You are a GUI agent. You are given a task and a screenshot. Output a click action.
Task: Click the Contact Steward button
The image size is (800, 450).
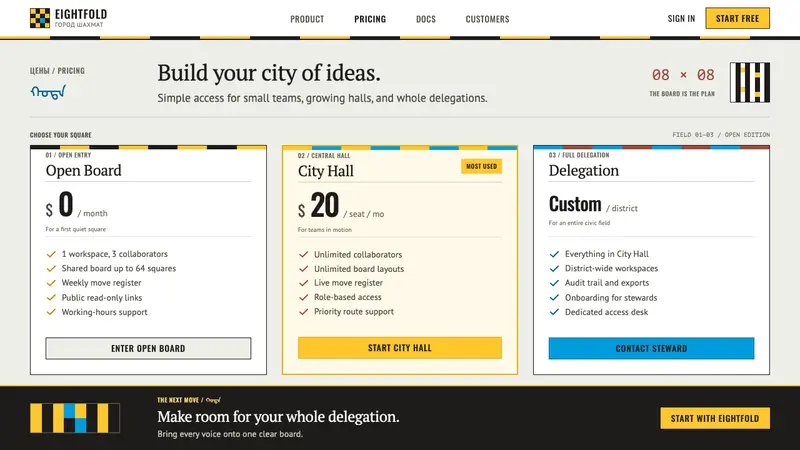pyautogui.click(x=651, y=348)
